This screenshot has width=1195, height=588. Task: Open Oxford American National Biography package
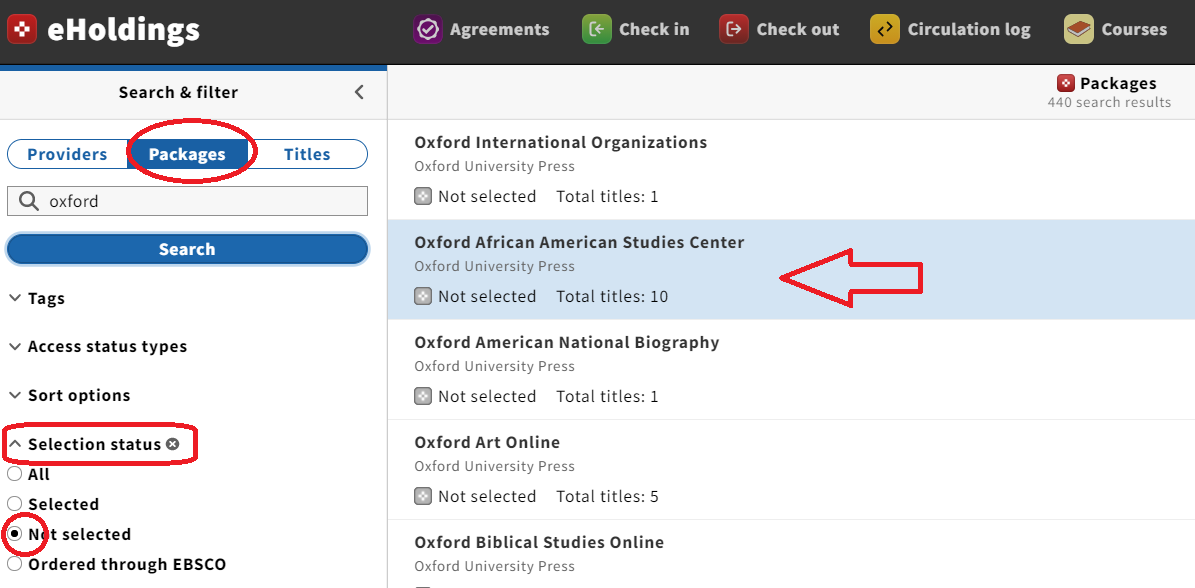(567, 342)
